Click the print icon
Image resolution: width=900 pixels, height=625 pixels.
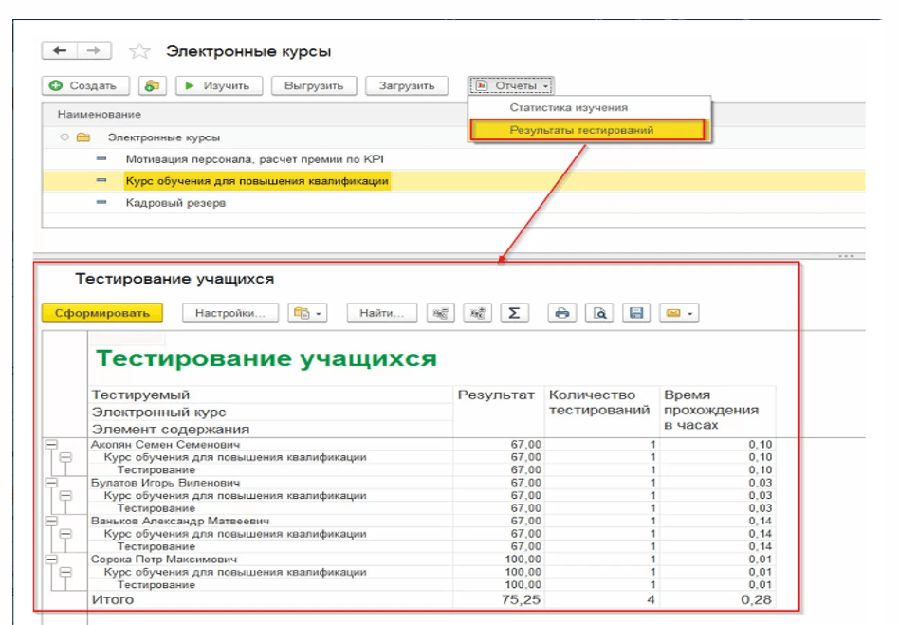point(562,313)
